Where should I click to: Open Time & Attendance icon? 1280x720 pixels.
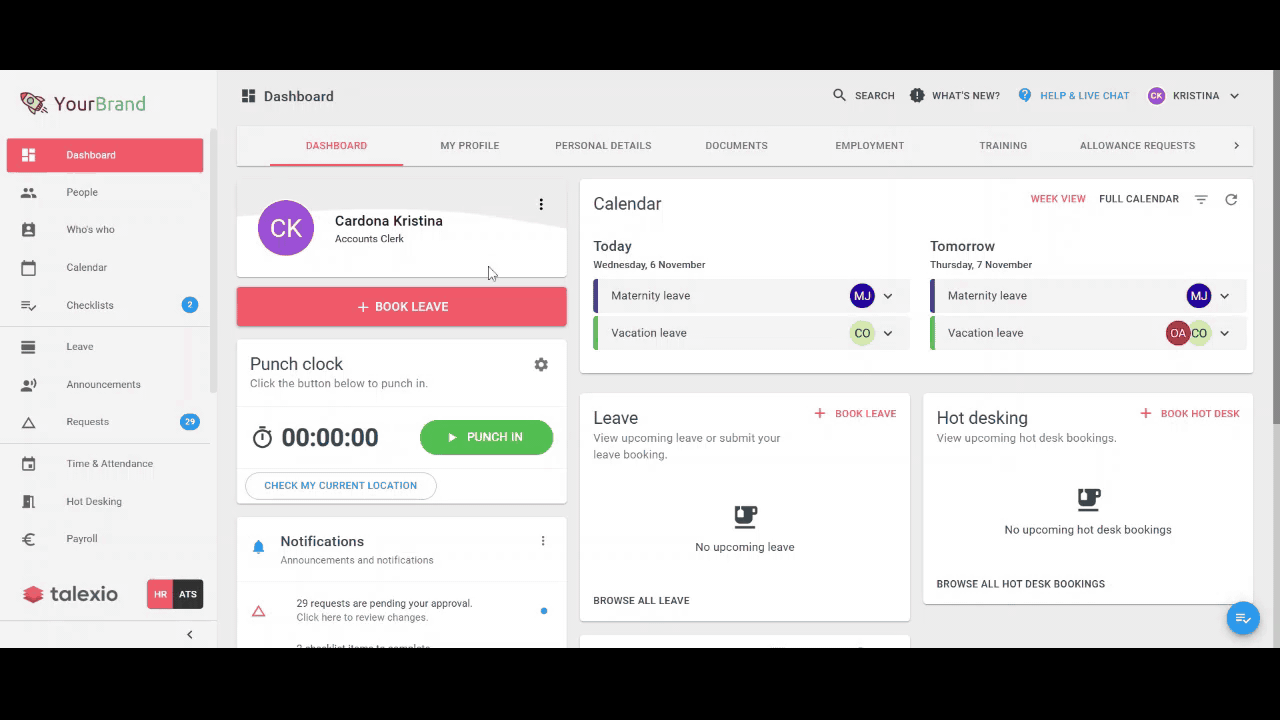click(x=28, y=464)
